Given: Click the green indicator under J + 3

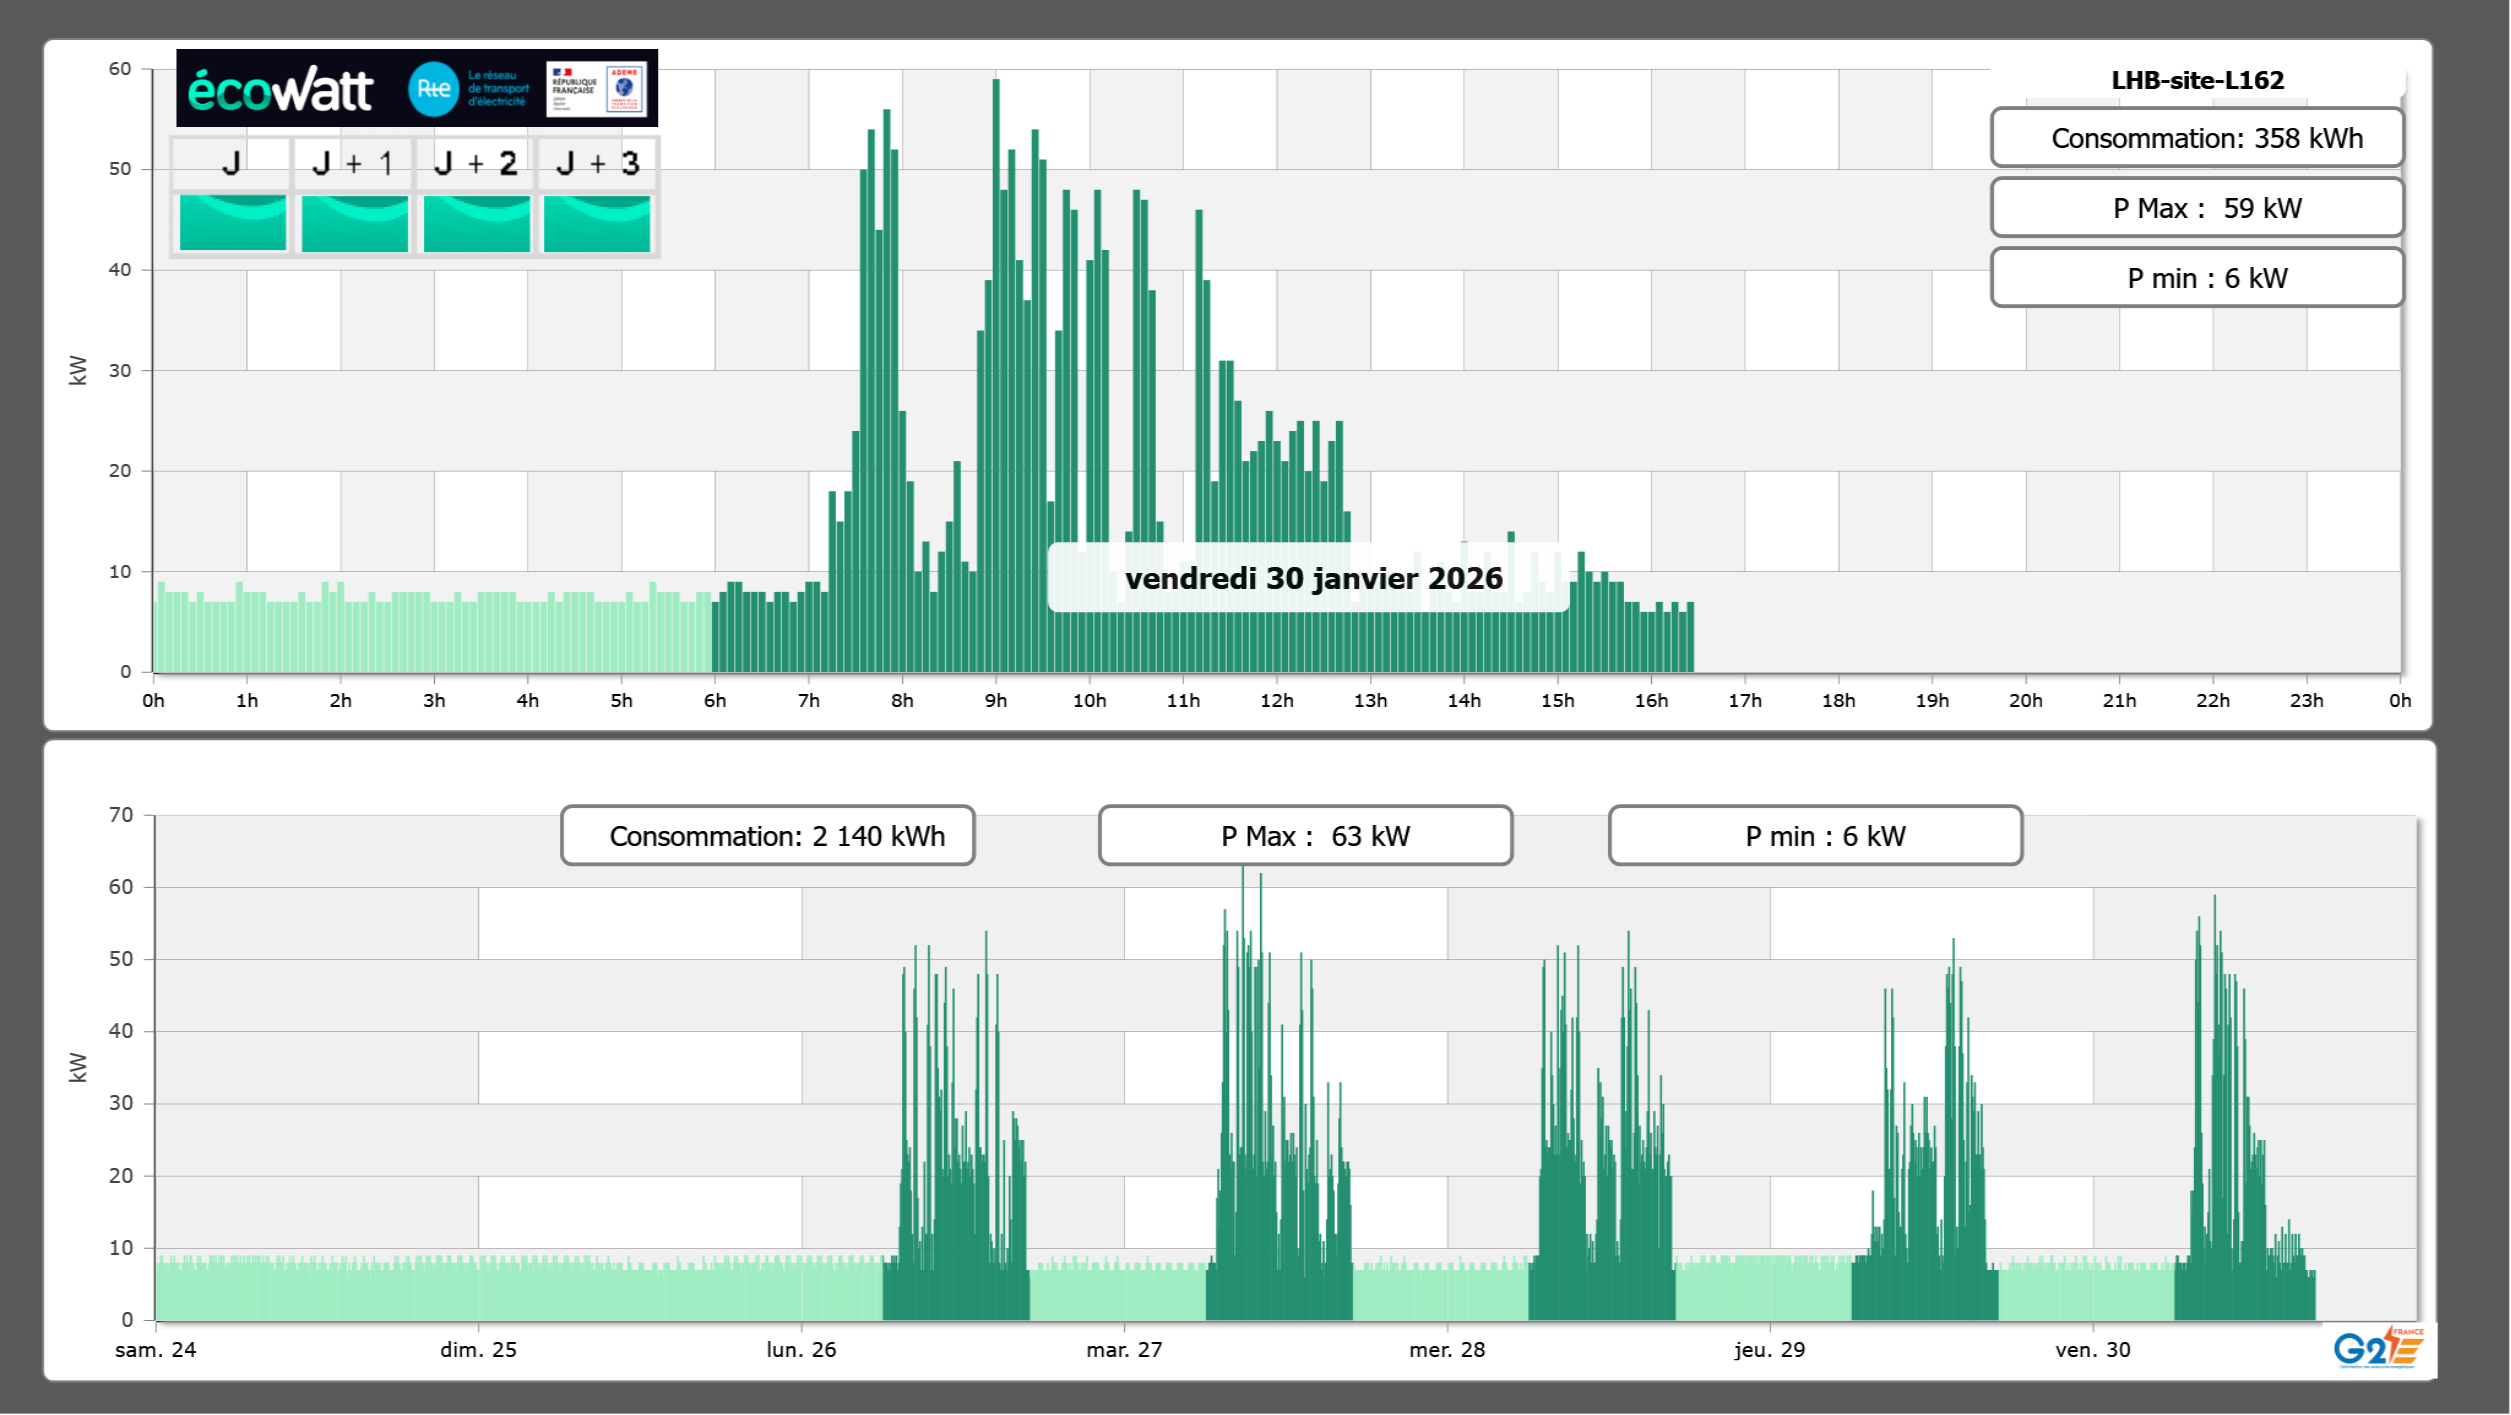Looking at the screenshot, I should (597, 222).
